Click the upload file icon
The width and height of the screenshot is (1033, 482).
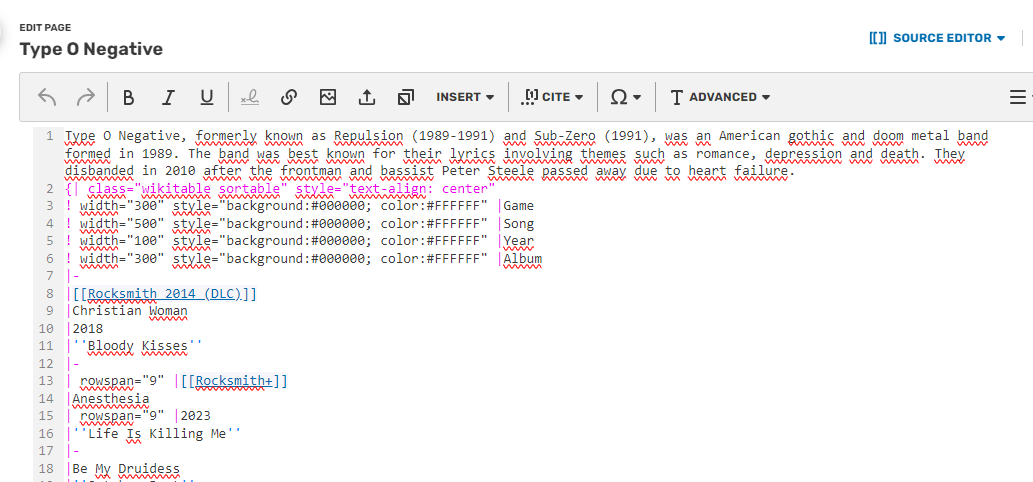366,97
